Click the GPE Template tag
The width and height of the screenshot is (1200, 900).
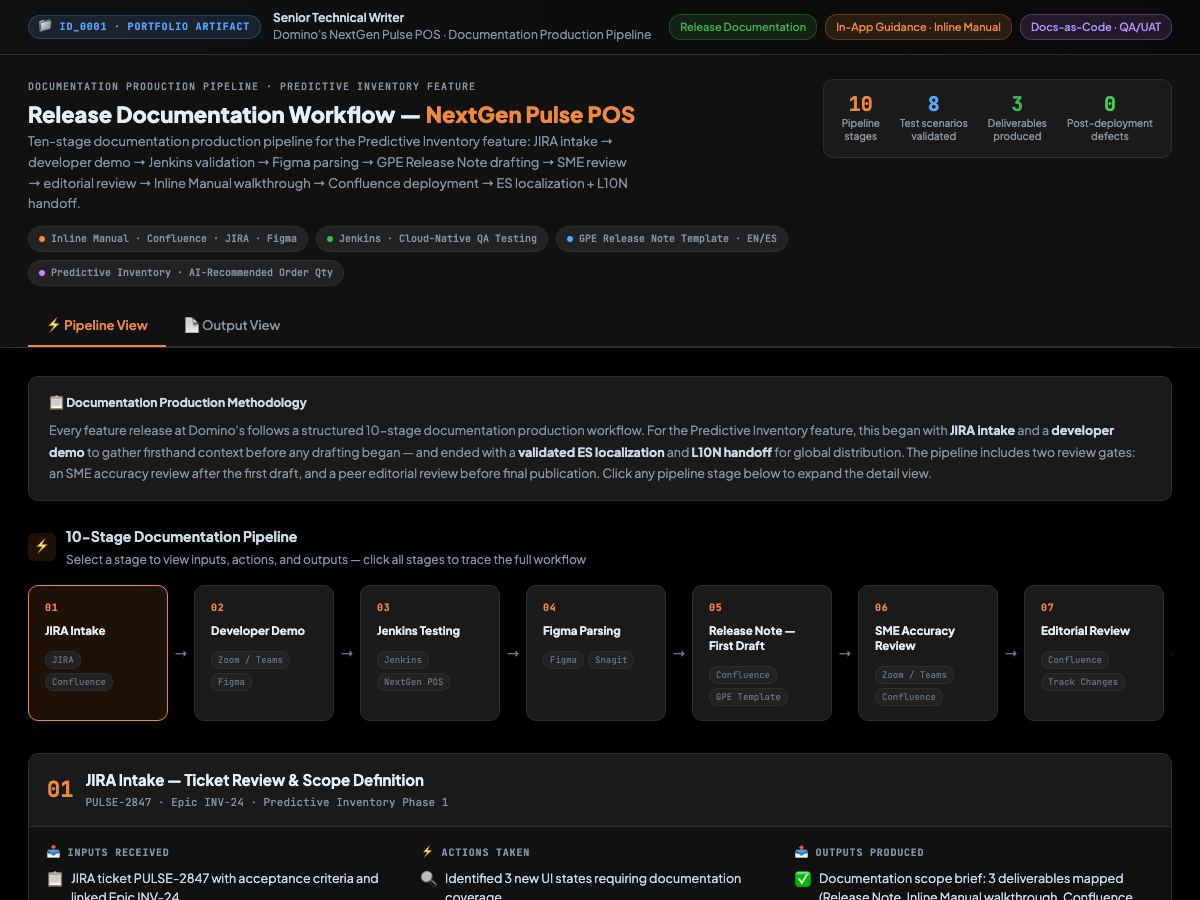tap(749, 697)
